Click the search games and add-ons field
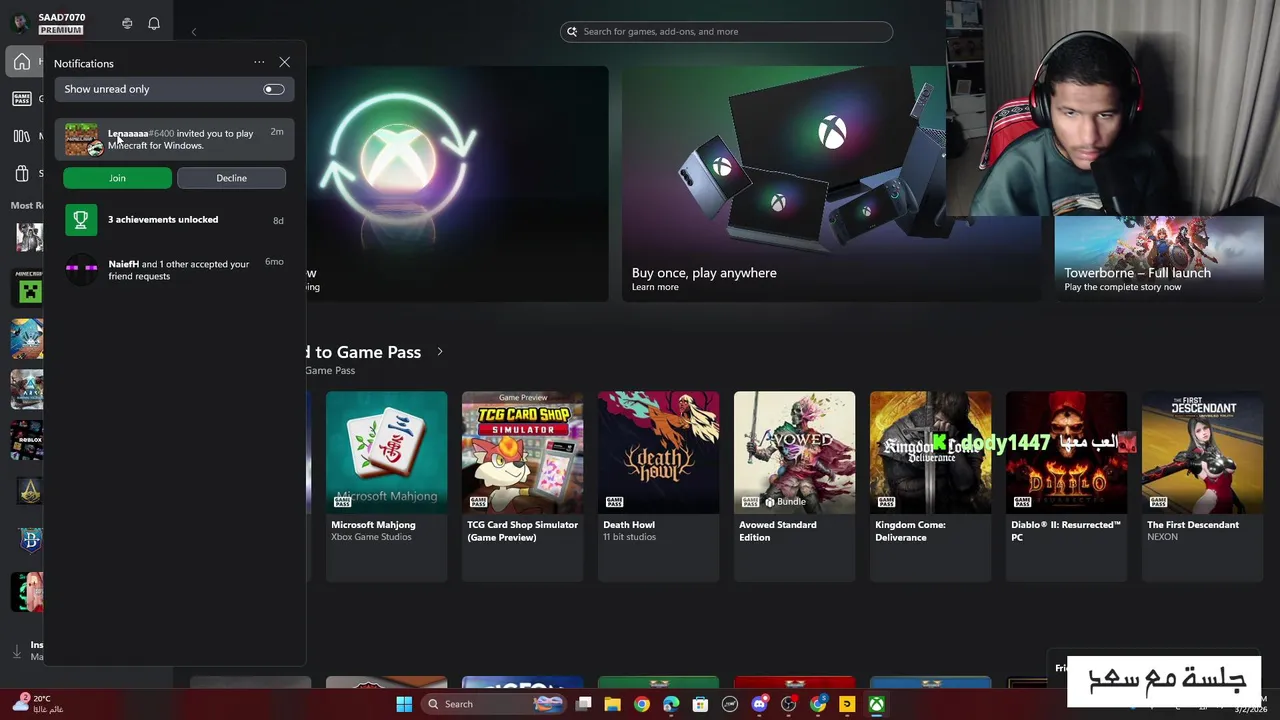The height and width of the screenshot is (720, 1280). coord(726,32)
